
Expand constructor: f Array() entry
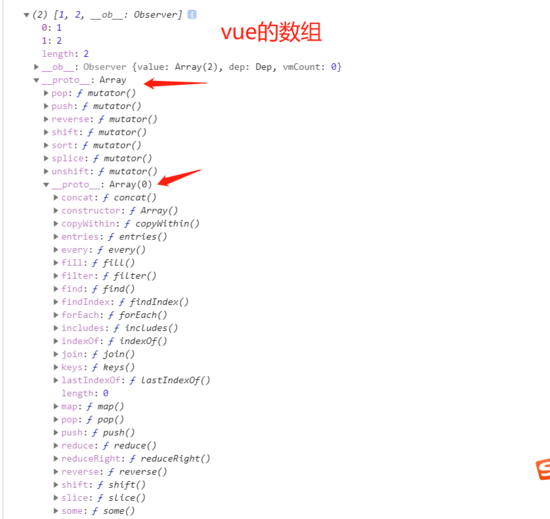pyautogui.click(x=56, y=210)
